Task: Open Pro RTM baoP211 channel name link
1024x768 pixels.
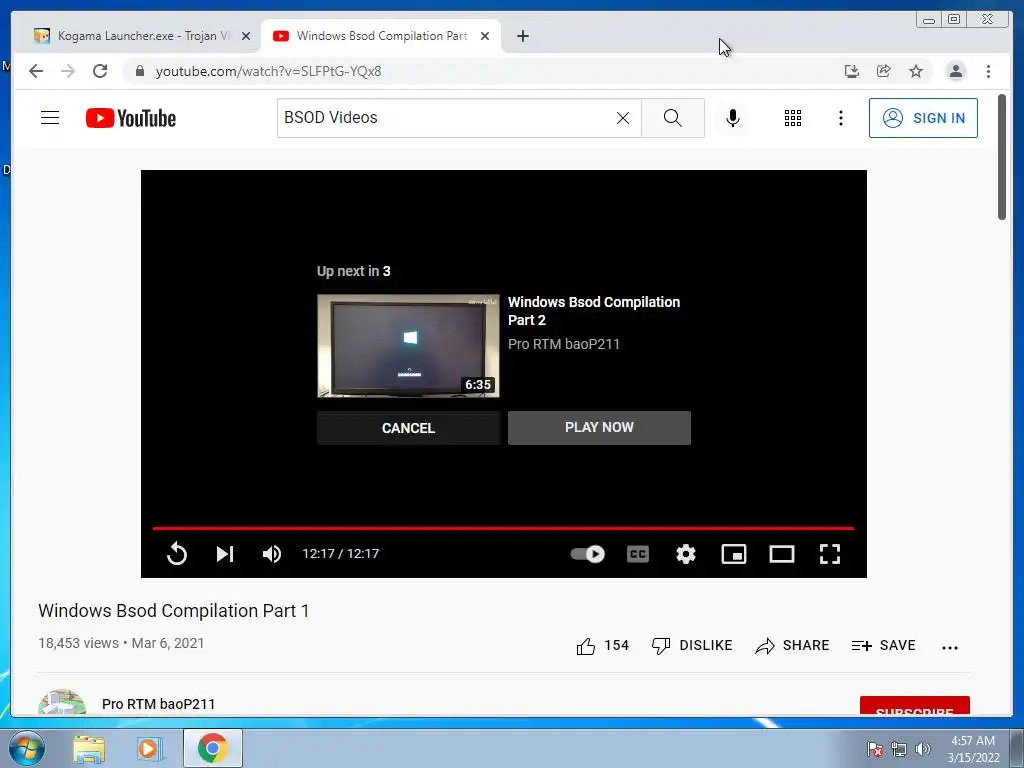Action: pos(159,704)
